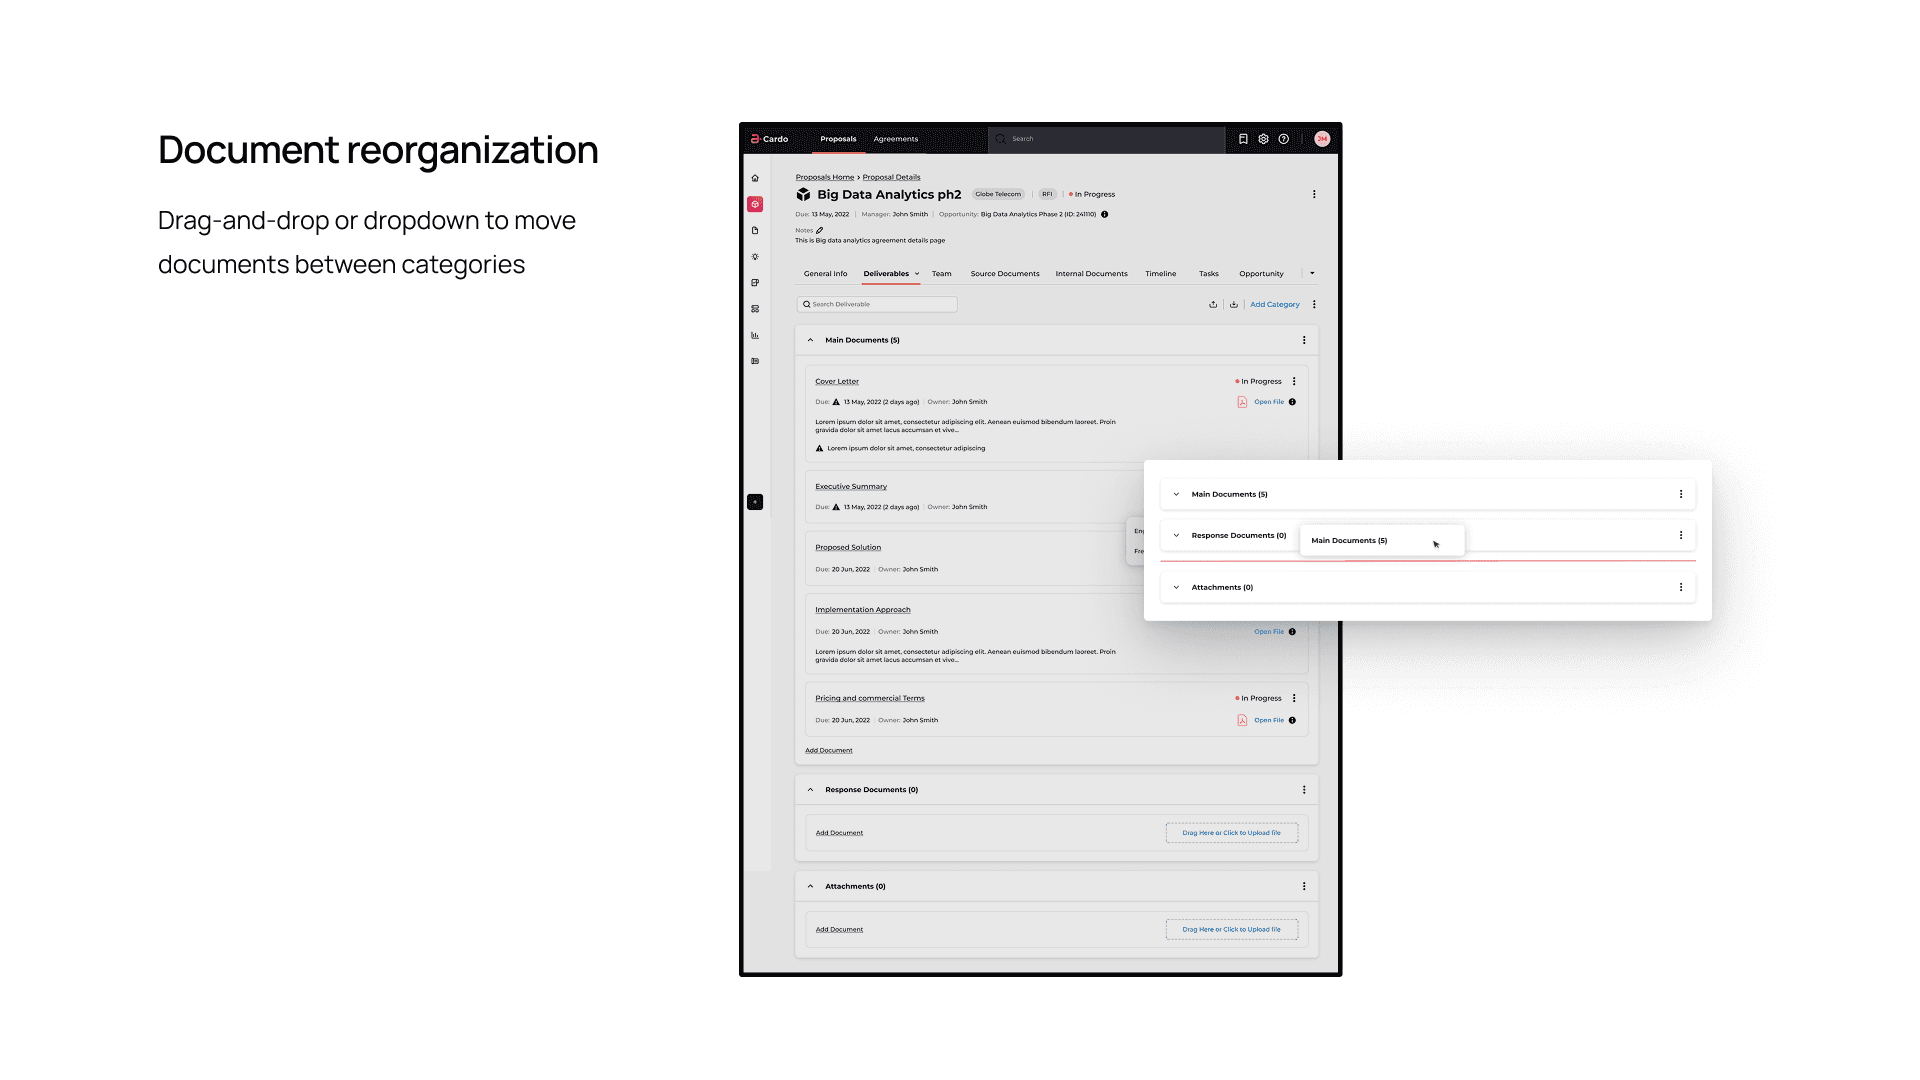Click Response Documents upload drop zone

(x=1231, y=833)
